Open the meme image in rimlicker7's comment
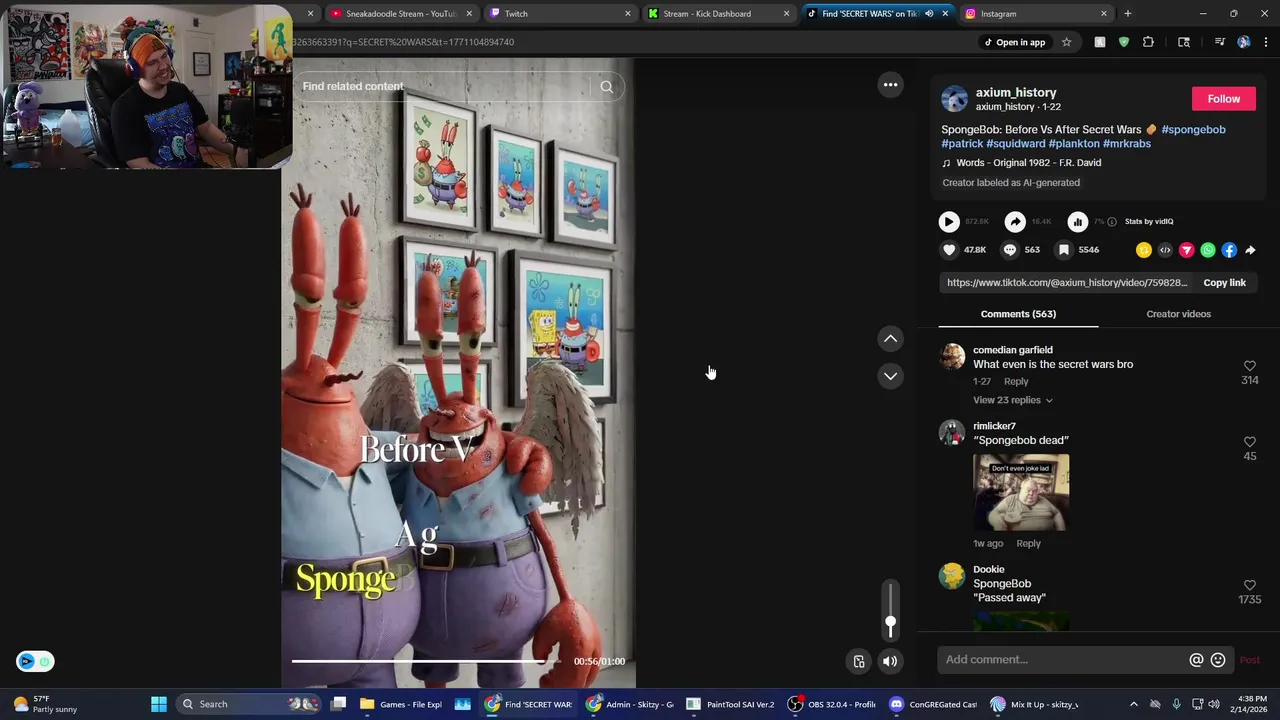 tap(1021, 493)
